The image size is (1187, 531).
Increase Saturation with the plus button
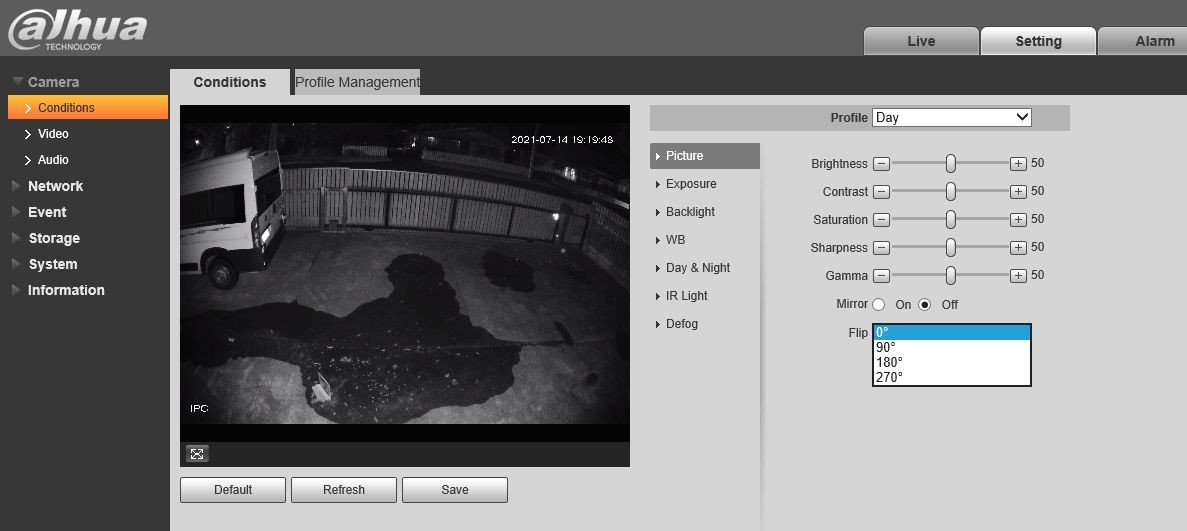tap(1018, 220)
